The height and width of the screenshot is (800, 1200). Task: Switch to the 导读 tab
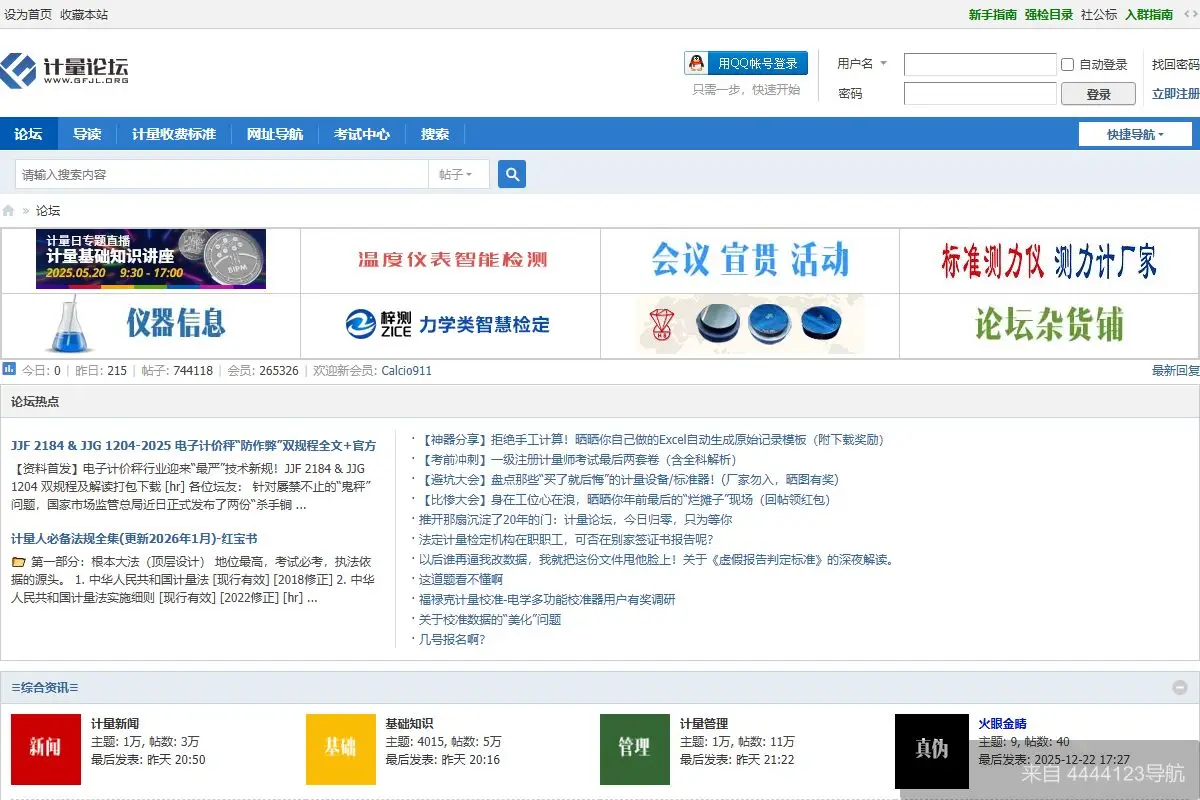coord(87,133)
